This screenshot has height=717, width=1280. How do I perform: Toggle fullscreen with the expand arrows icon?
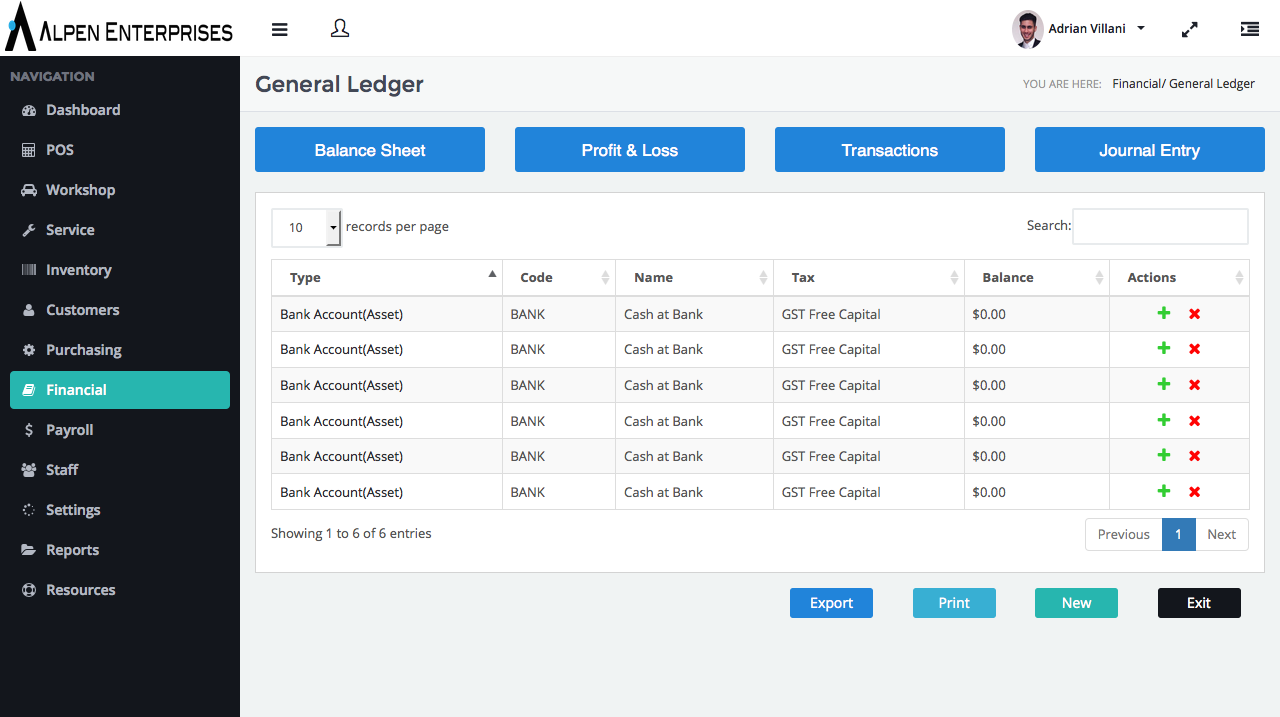pyautogui.click(x=1189, y=30)
